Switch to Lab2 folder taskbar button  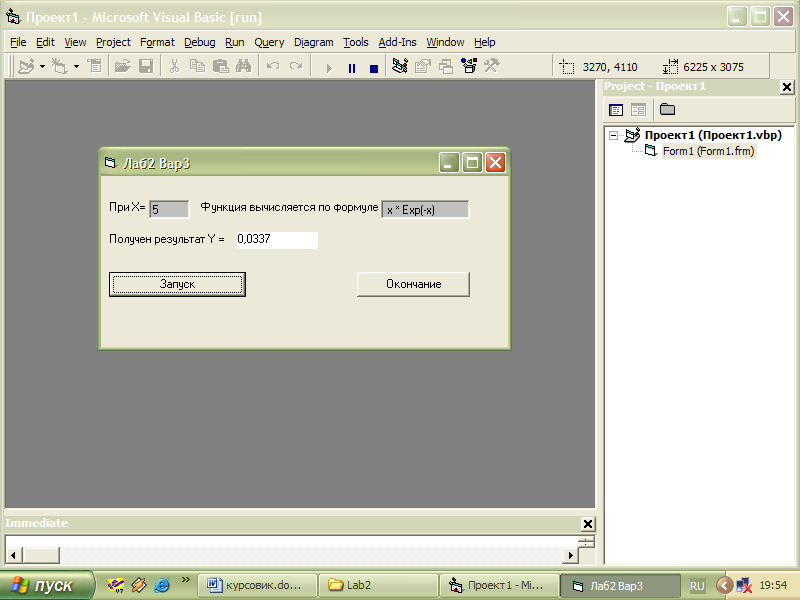[x=378, y=585]
